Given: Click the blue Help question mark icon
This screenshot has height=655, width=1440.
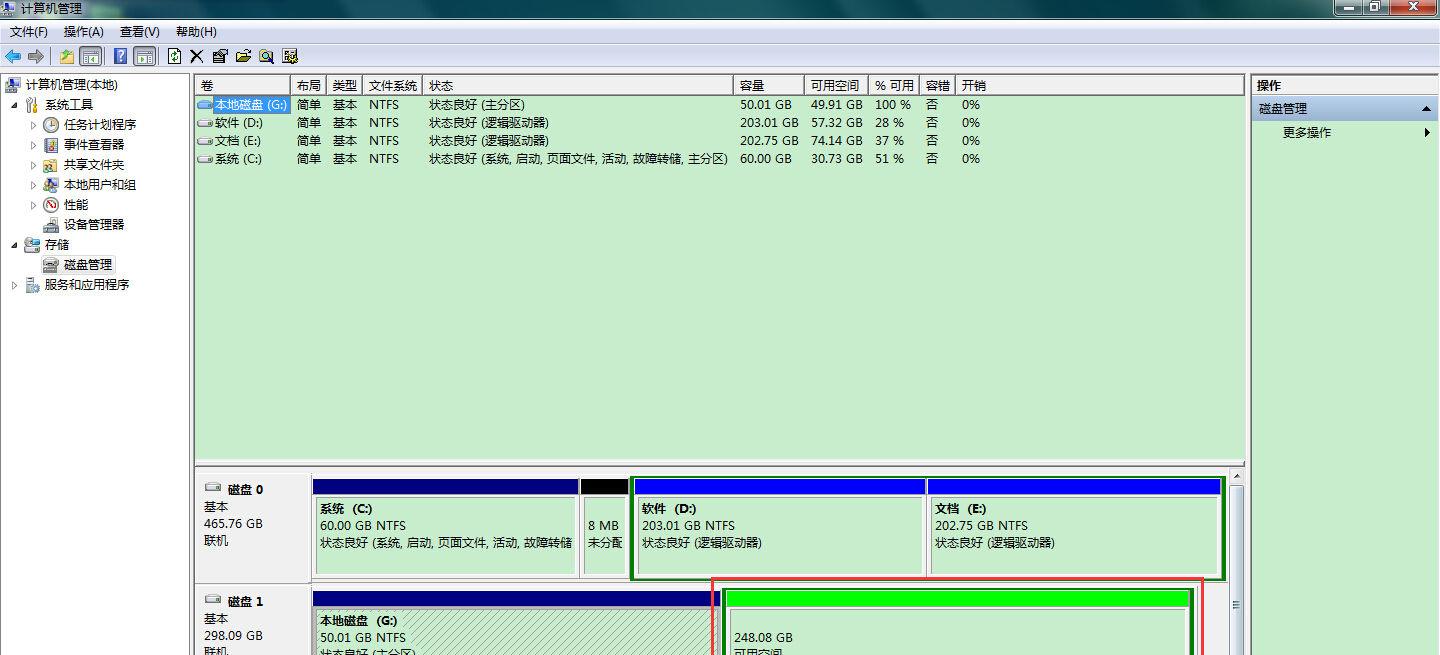Looking at the screenshot, I should tap(120, 56).
